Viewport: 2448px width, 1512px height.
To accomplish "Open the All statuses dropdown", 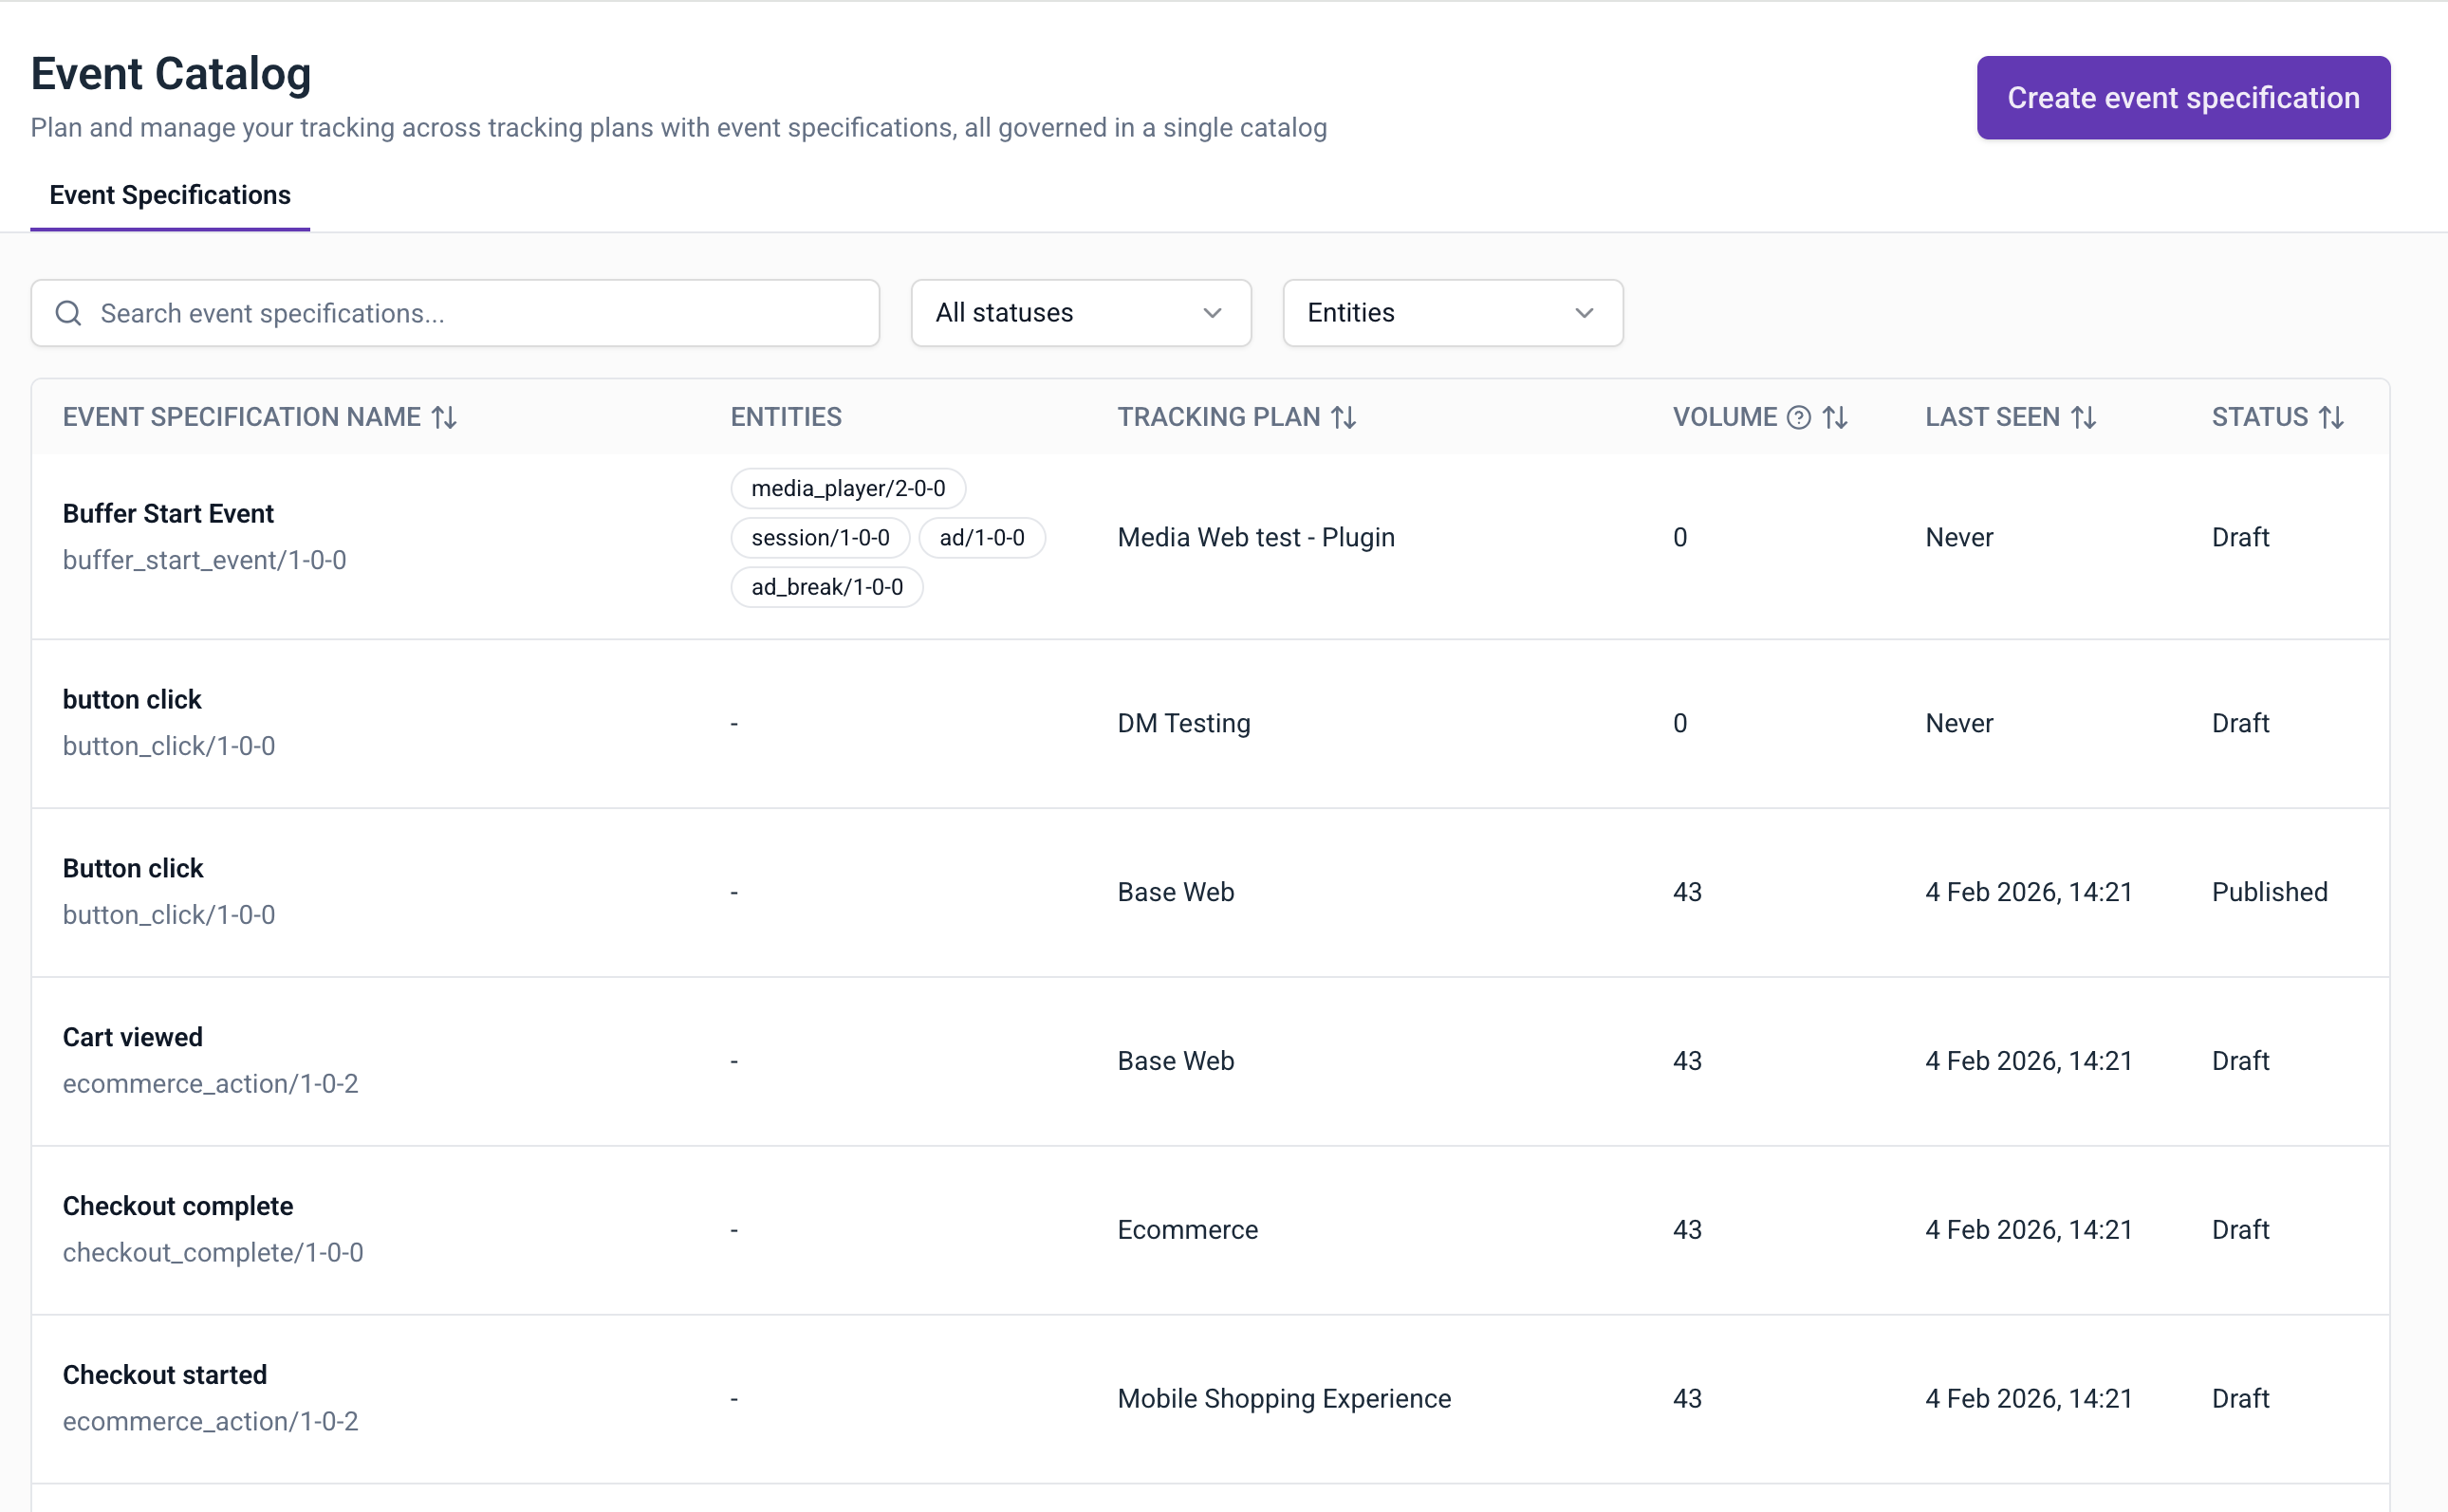I will click(1080, 313).
